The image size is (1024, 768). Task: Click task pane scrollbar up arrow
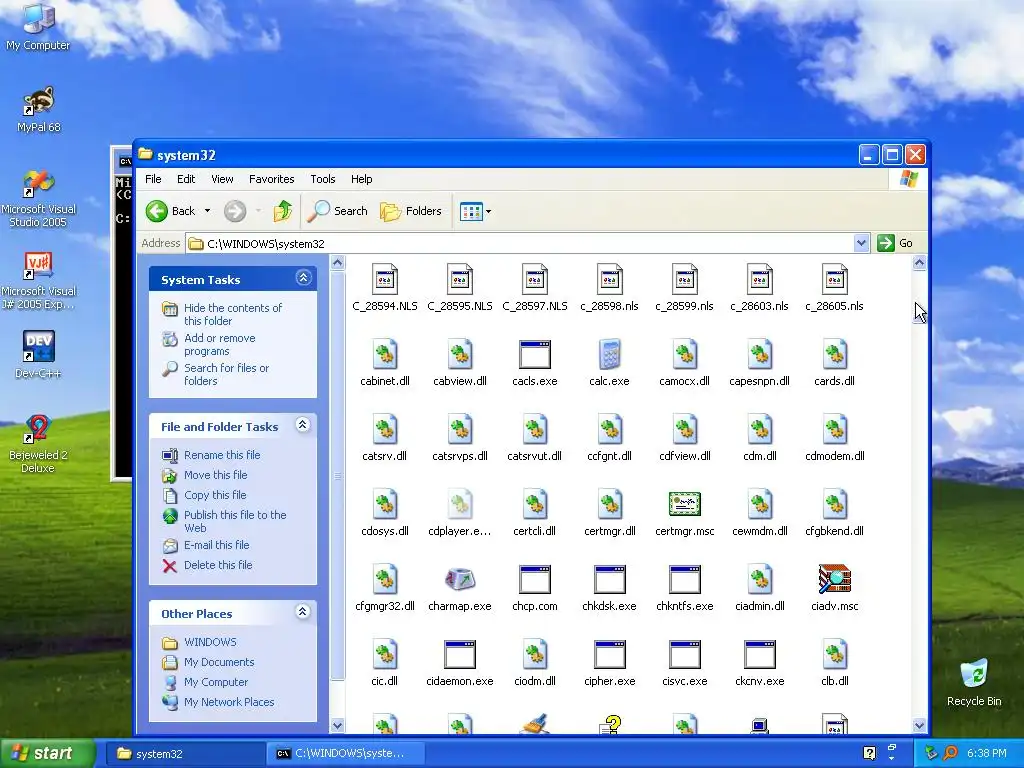click(338, 263)
